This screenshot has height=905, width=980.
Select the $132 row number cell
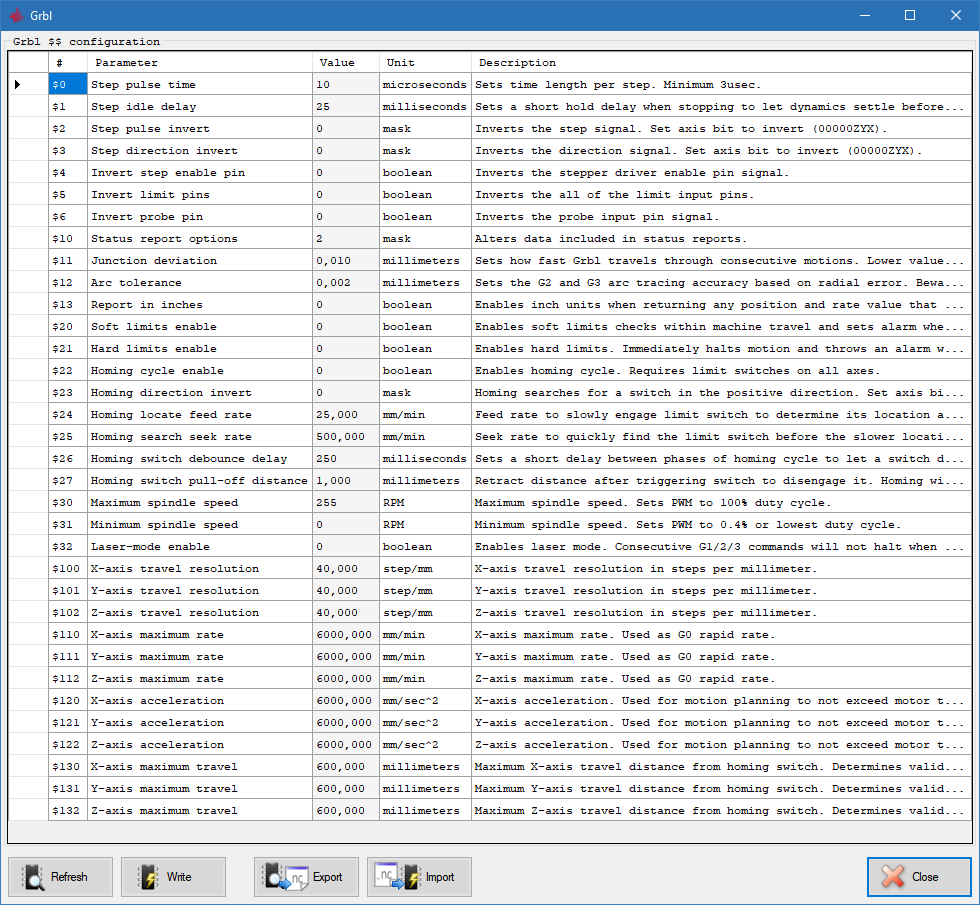click(x=68, y=811)
